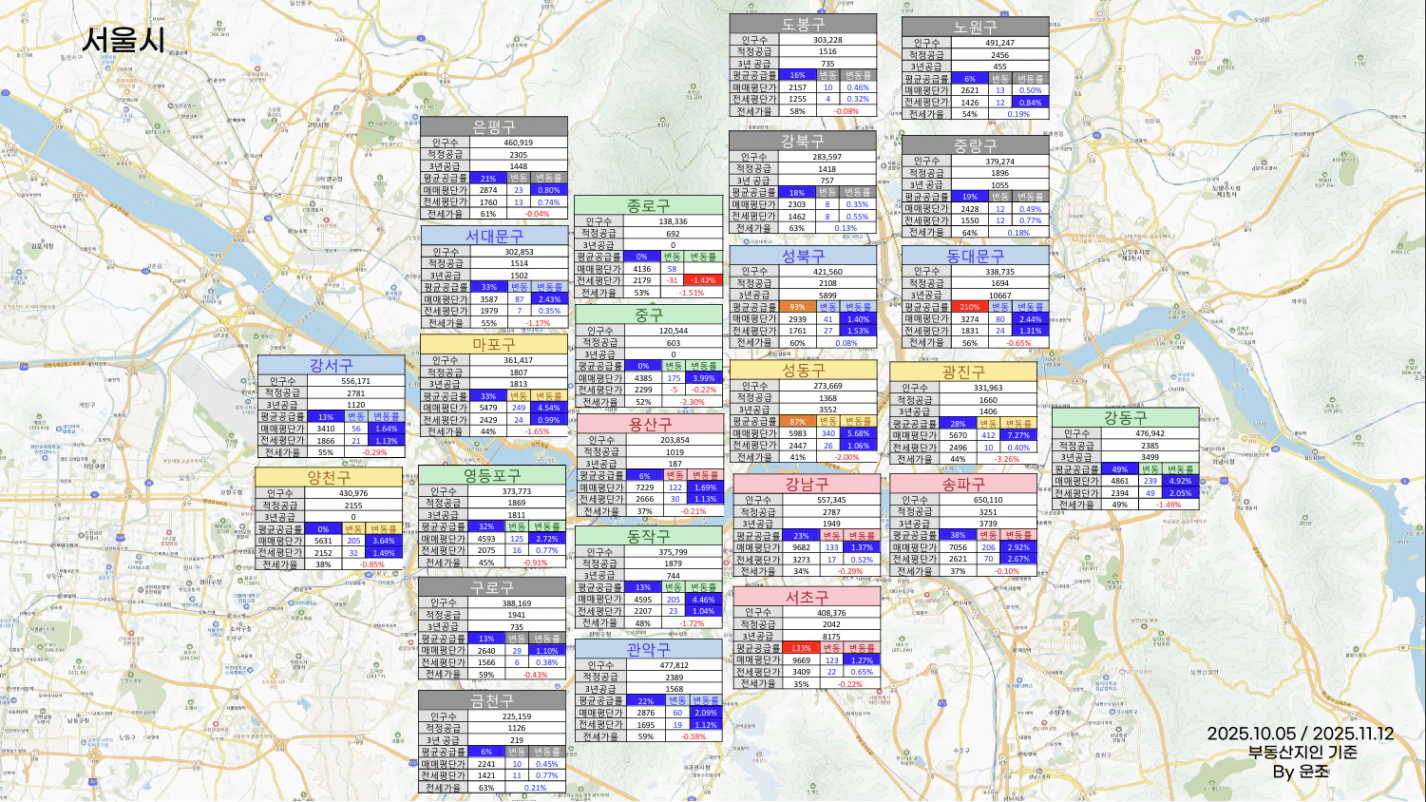The height and width of the screenshot is (802, 1426).
Task: Select the 노원구 district header
Action: (x=975, y=27)
